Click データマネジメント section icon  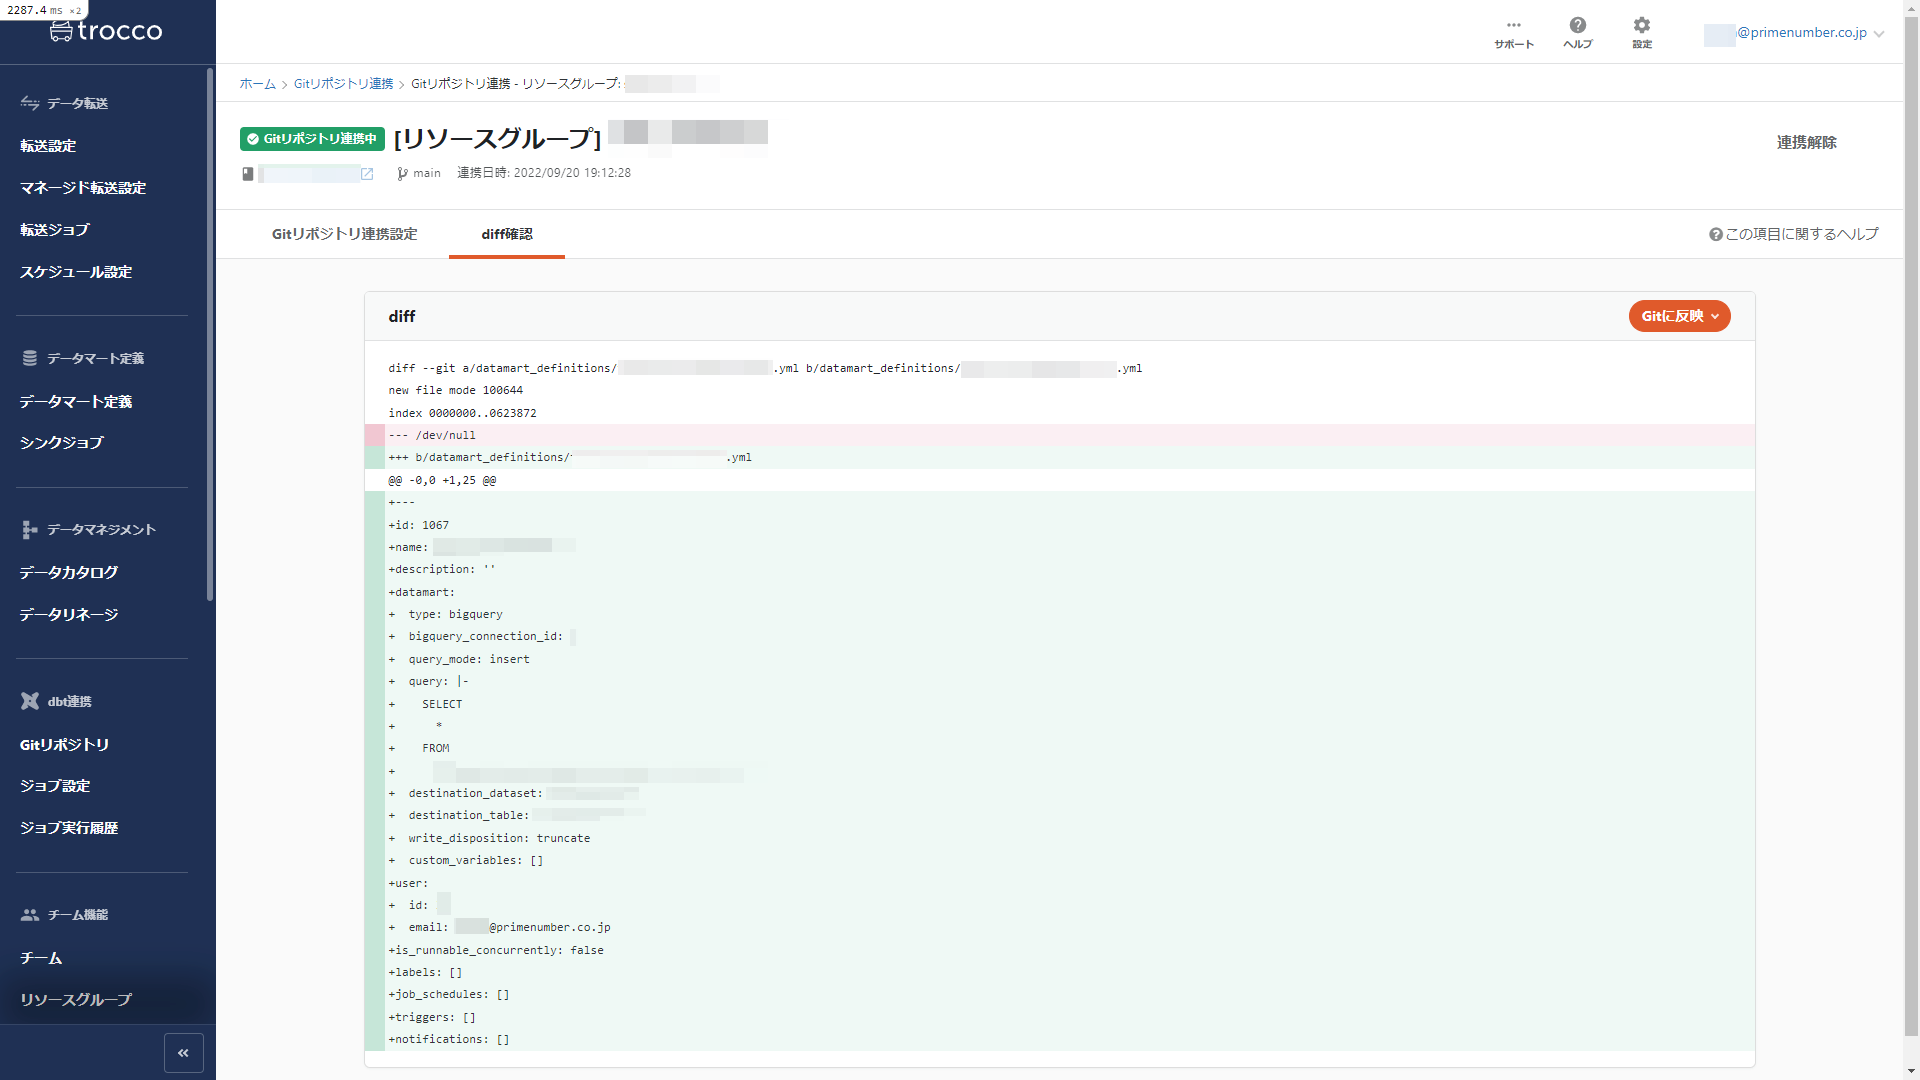point(30,530)
